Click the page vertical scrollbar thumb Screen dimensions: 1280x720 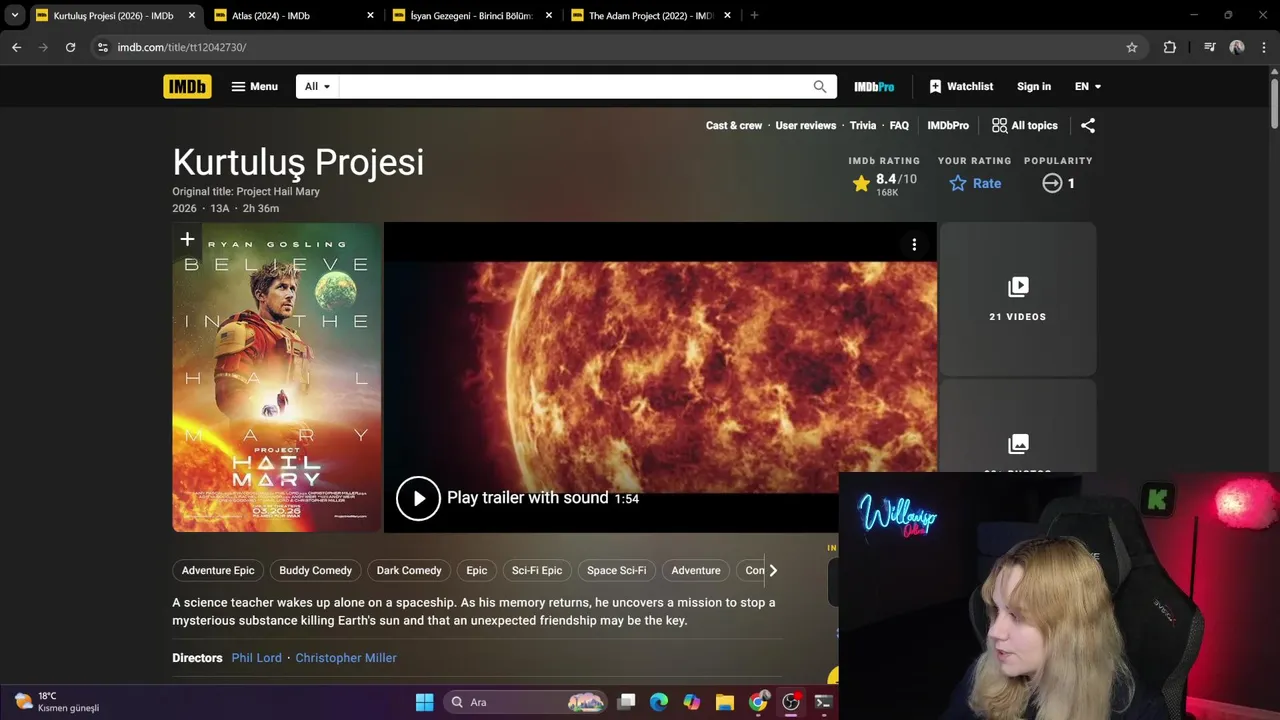pyautogui.click(x=1275, y=102)
